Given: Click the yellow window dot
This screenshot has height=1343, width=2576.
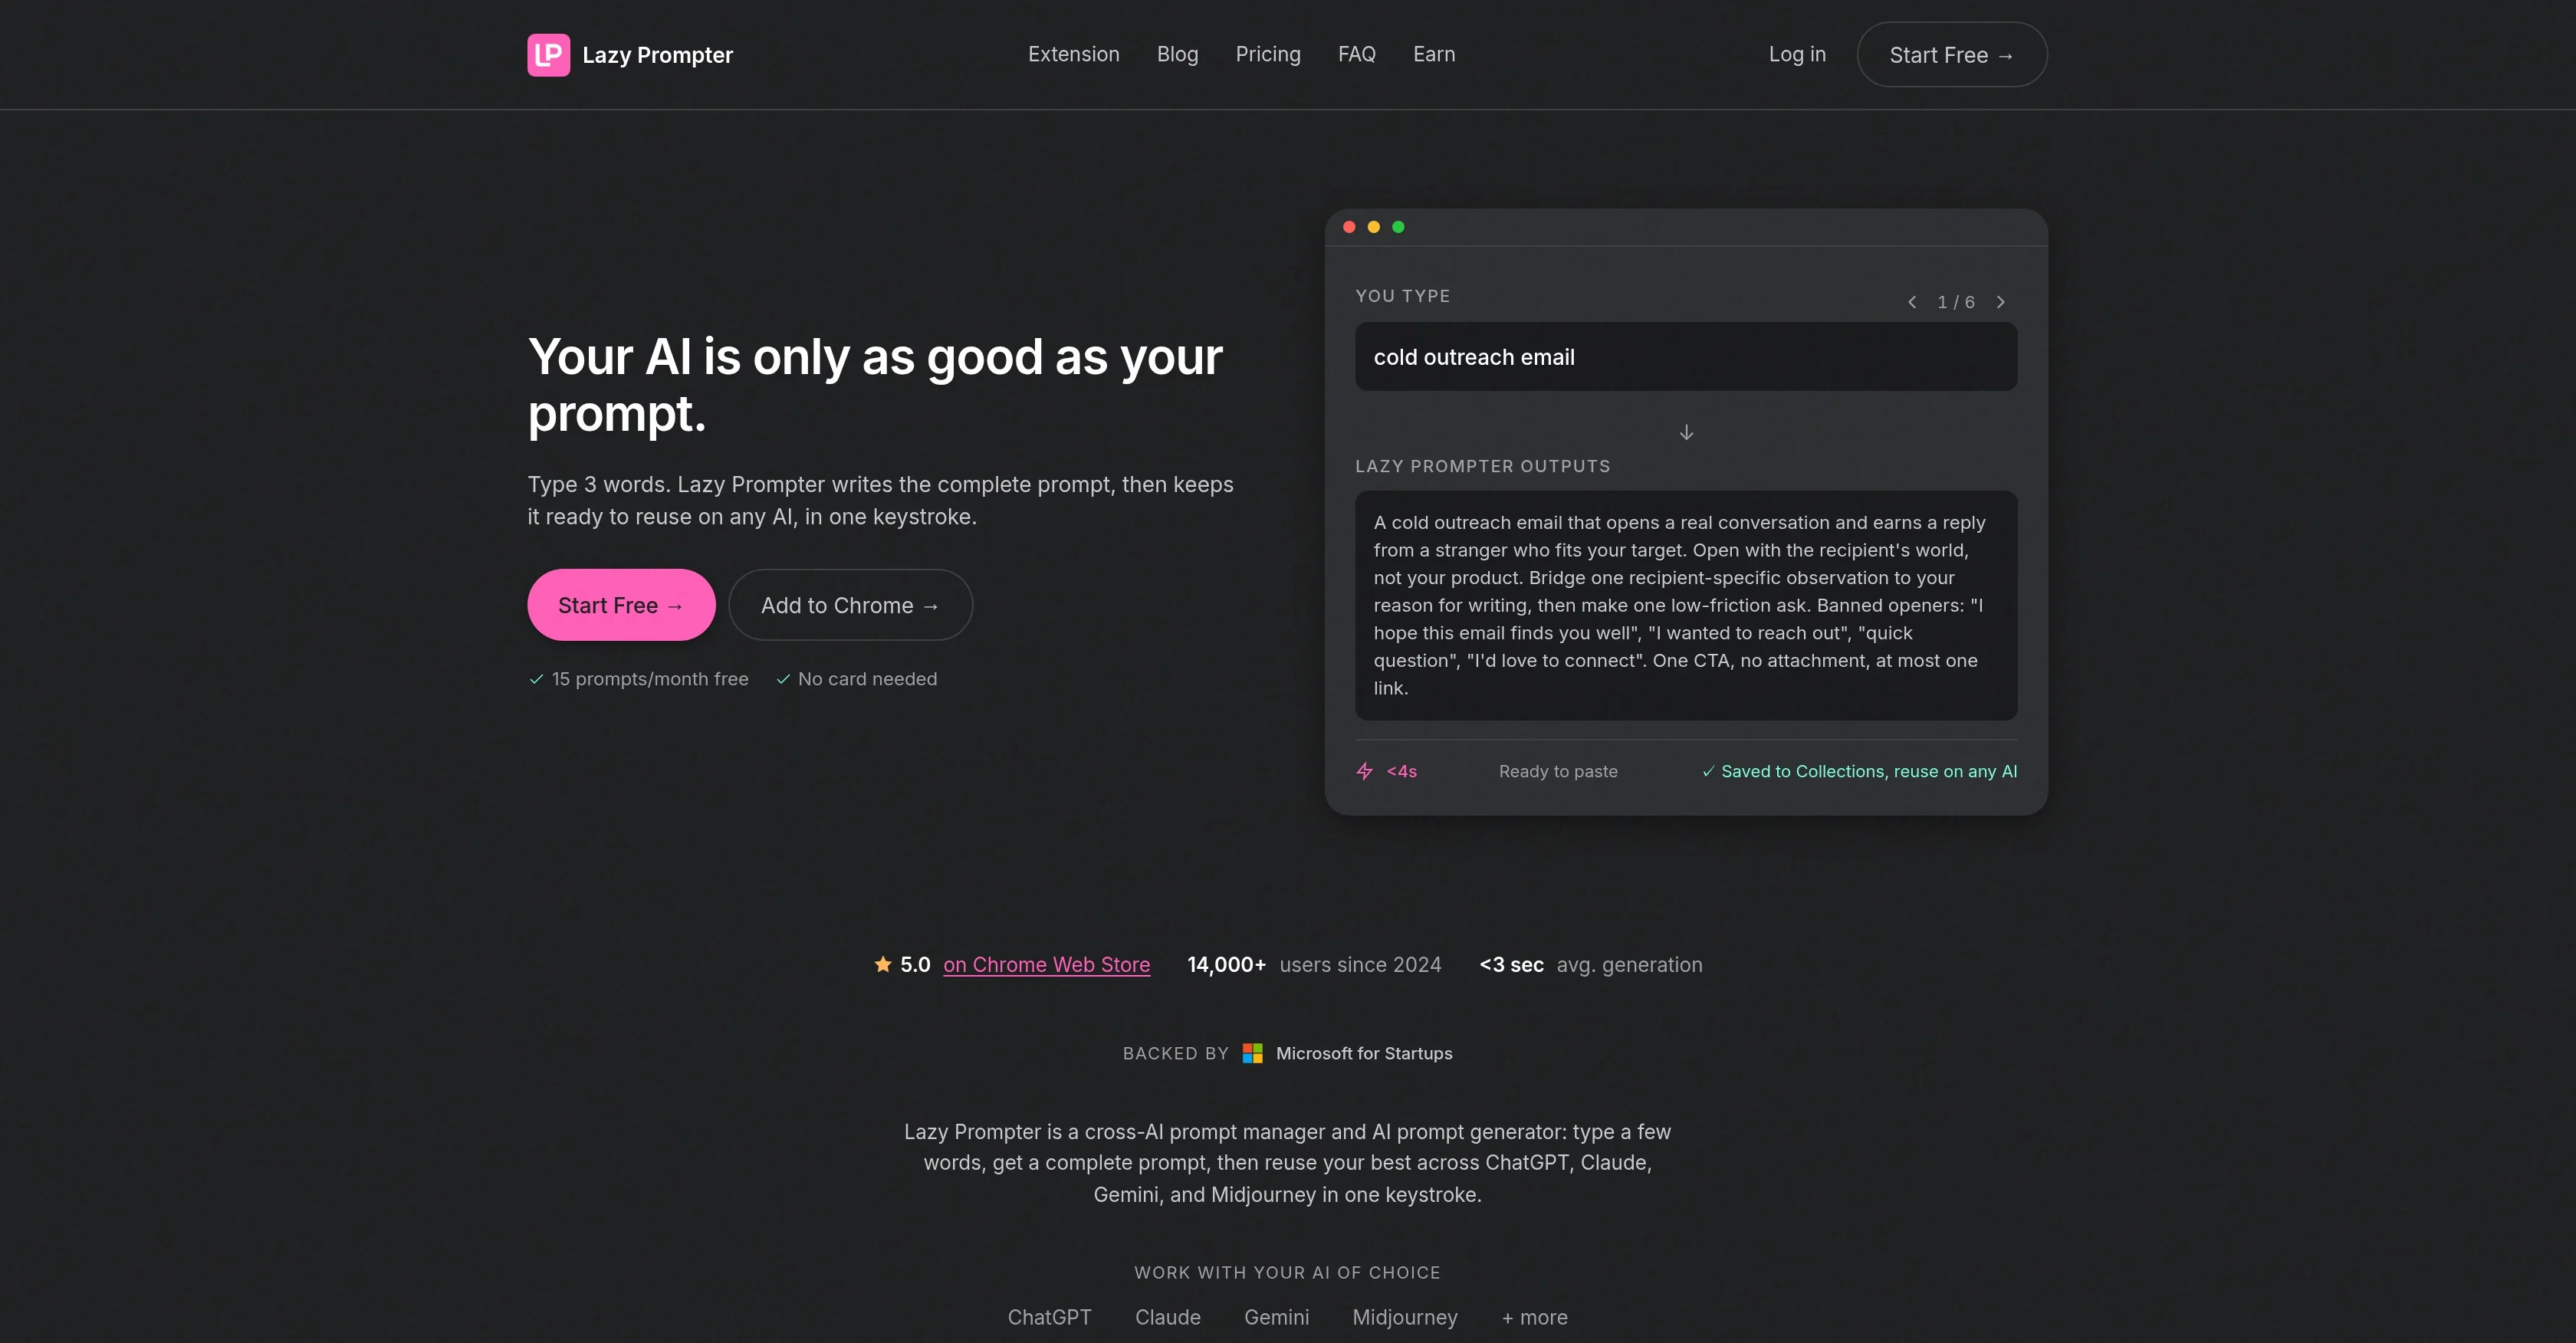Looking at the screenshot, I should click(1373, 227).
